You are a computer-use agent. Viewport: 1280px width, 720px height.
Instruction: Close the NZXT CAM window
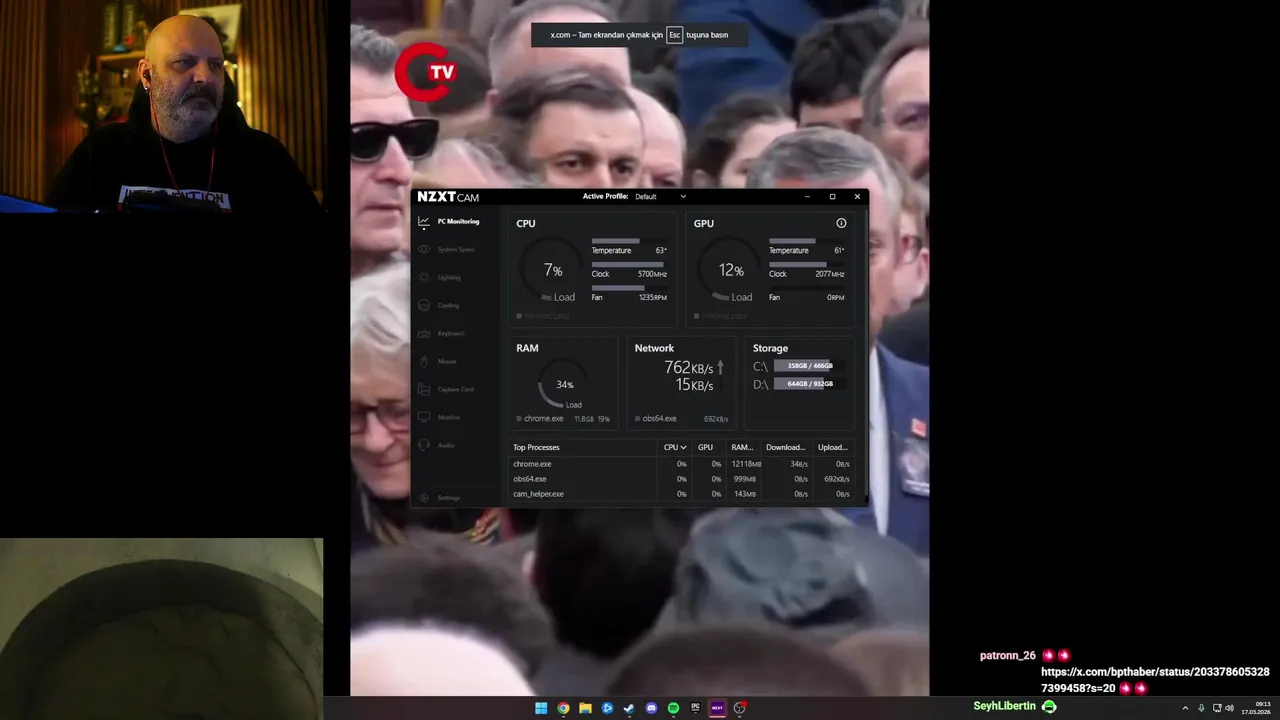coord(857,197)
